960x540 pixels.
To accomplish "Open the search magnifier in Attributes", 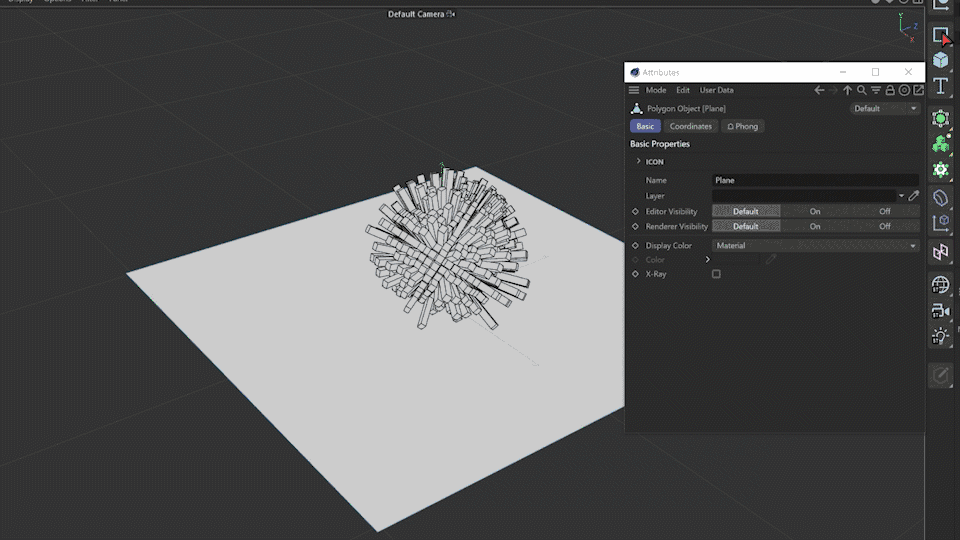I will [861, 90].
